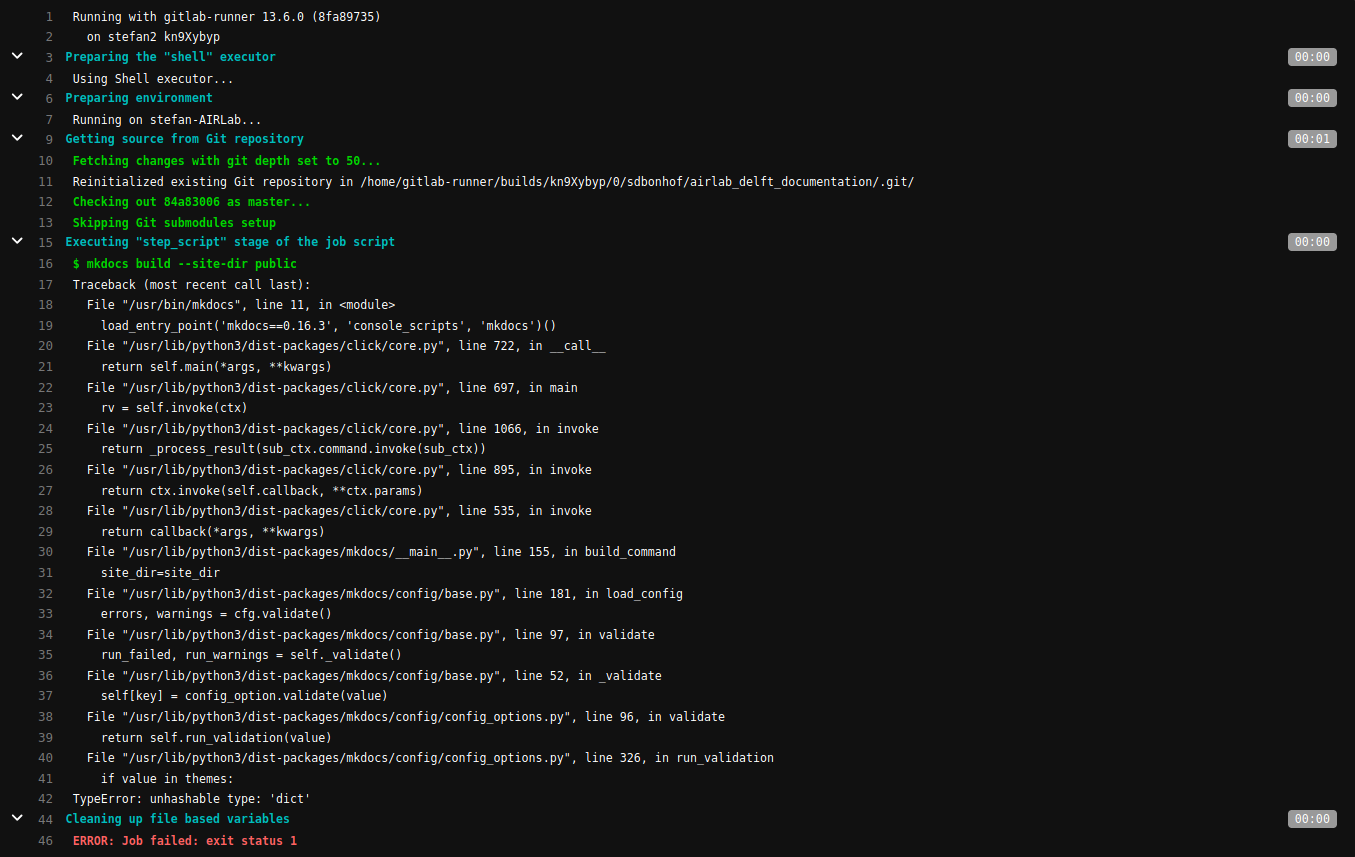The width and height of the screenshot is (1355, 857).
Task: Click the duration badge beside Cleaning up section
Action: coord(1312,818)
